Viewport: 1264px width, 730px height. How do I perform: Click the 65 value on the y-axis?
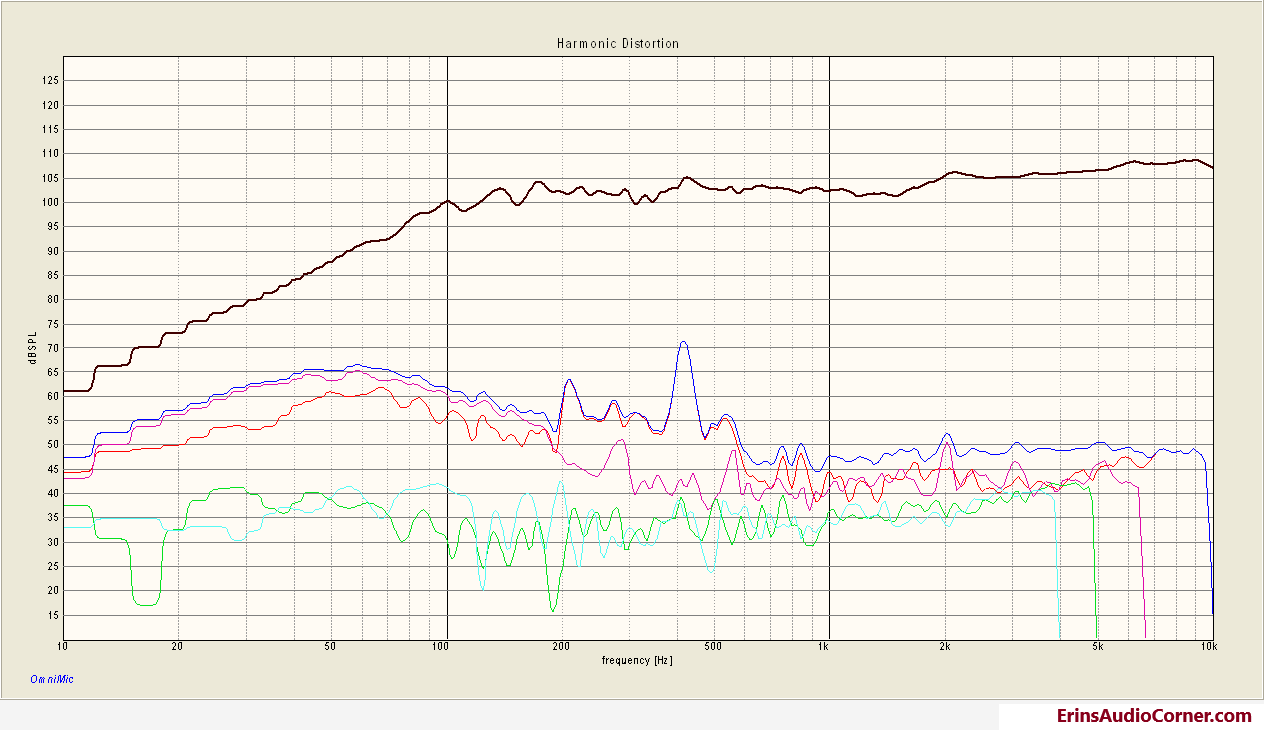(x=54, y=372)
